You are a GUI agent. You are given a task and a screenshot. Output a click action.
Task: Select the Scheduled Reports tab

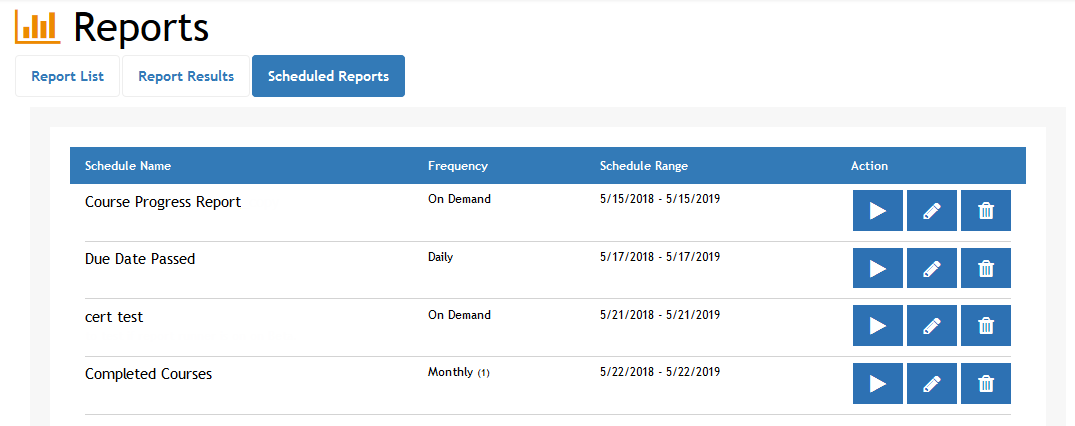click(x=328, y=76)
